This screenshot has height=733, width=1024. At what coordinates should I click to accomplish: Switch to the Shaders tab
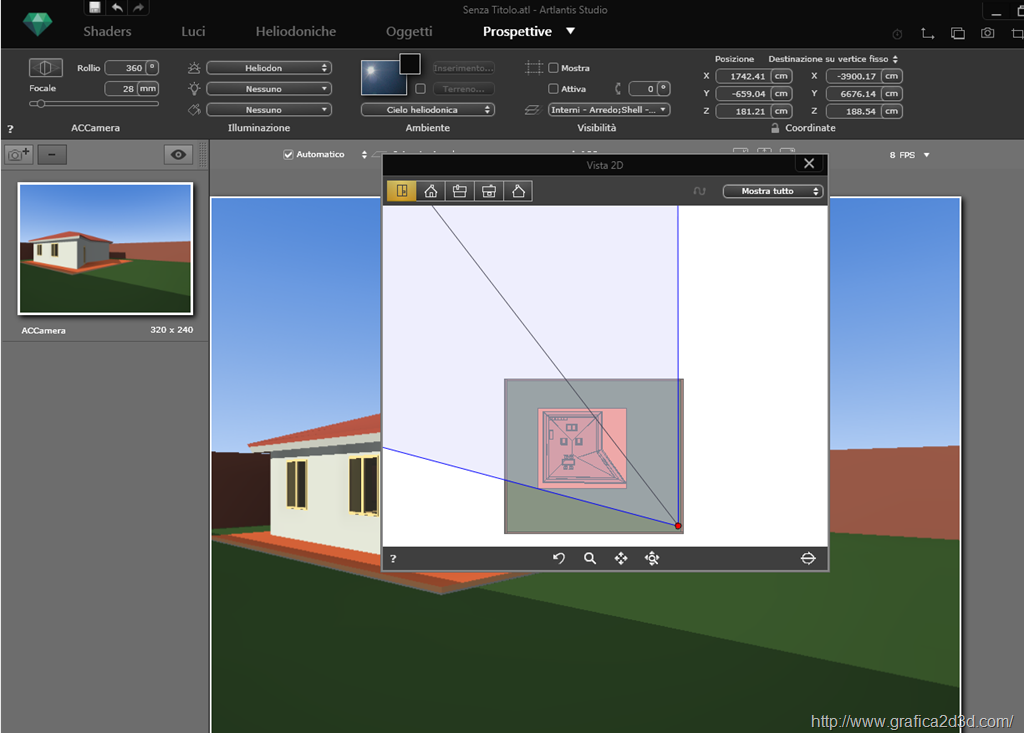107,32
